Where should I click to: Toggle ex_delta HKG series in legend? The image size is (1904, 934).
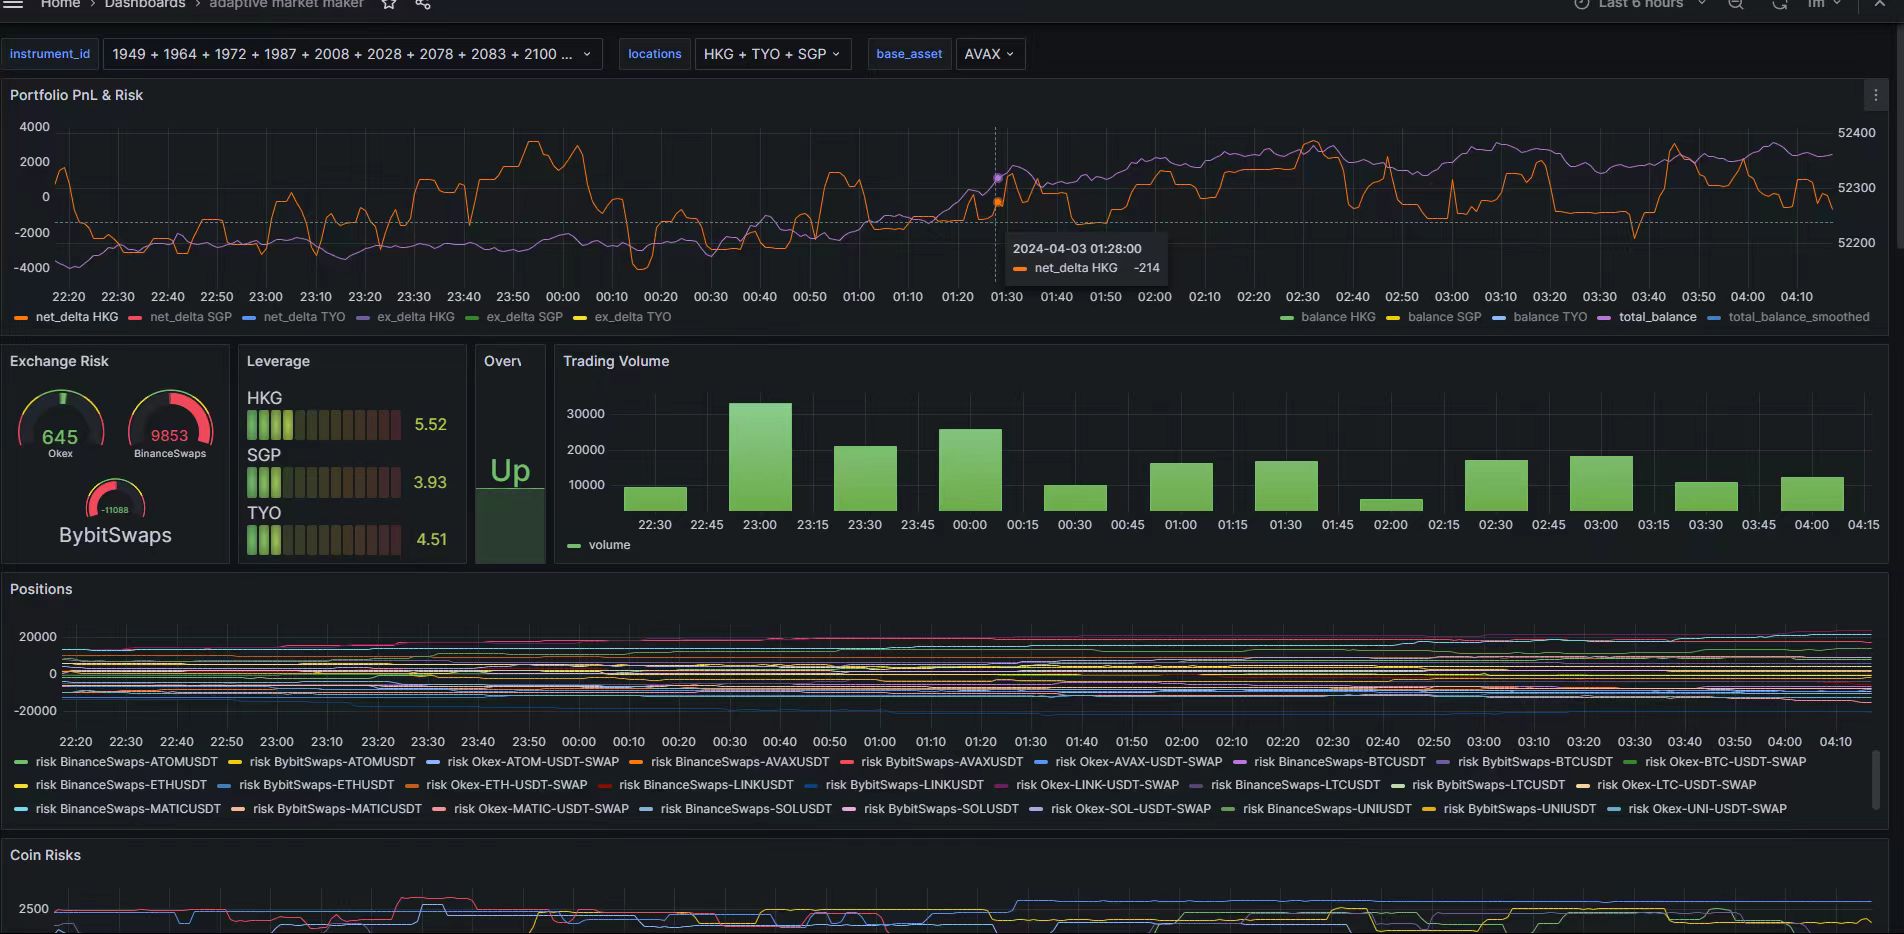pos(415,317)
